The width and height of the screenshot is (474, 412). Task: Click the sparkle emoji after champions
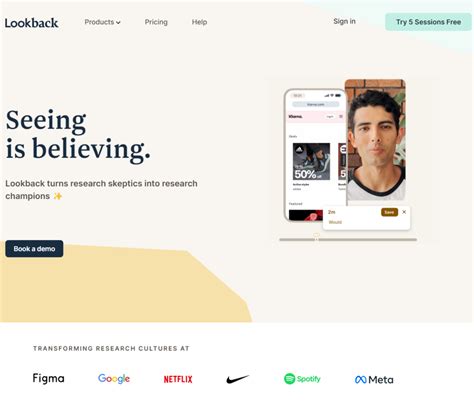[58, 196]
